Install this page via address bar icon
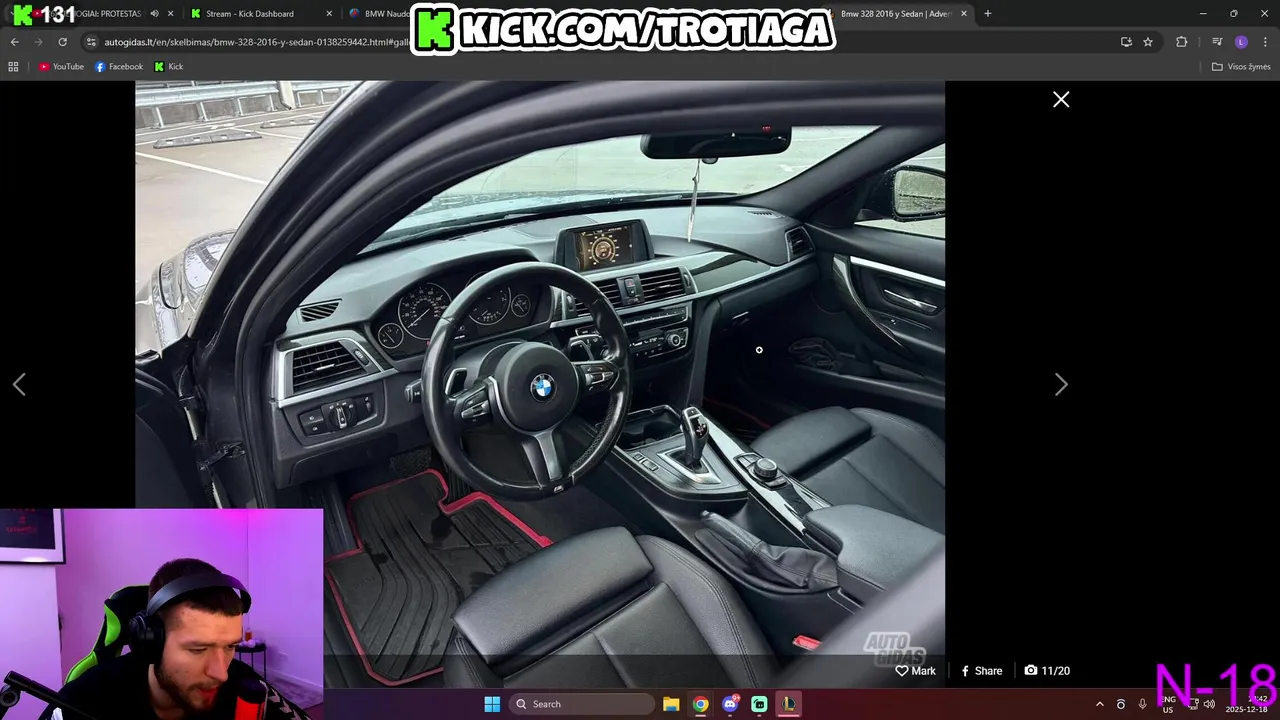Viewport: 1280px width, 720px height. [x=1126, y=42]
